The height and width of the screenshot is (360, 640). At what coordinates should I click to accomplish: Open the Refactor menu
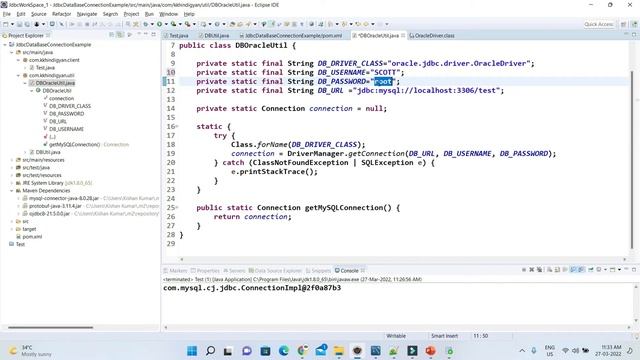coord(62,14)
